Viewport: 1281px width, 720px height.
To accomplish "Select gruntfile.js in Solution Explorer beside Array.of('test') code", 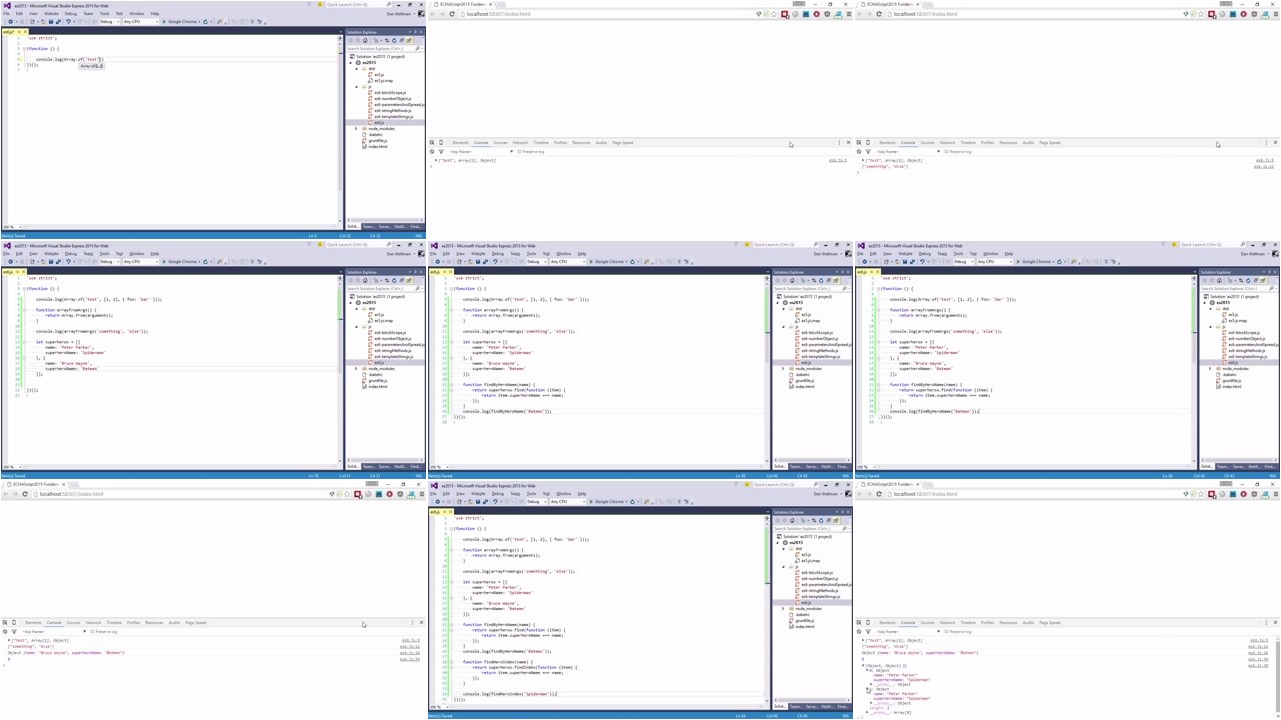I will click(x=378, y=141).
